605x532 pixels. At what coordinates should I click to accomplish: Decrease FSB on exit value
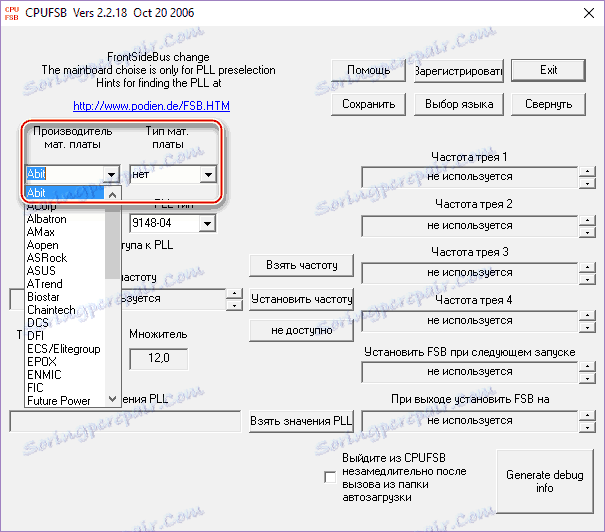[x=587, y=427]
